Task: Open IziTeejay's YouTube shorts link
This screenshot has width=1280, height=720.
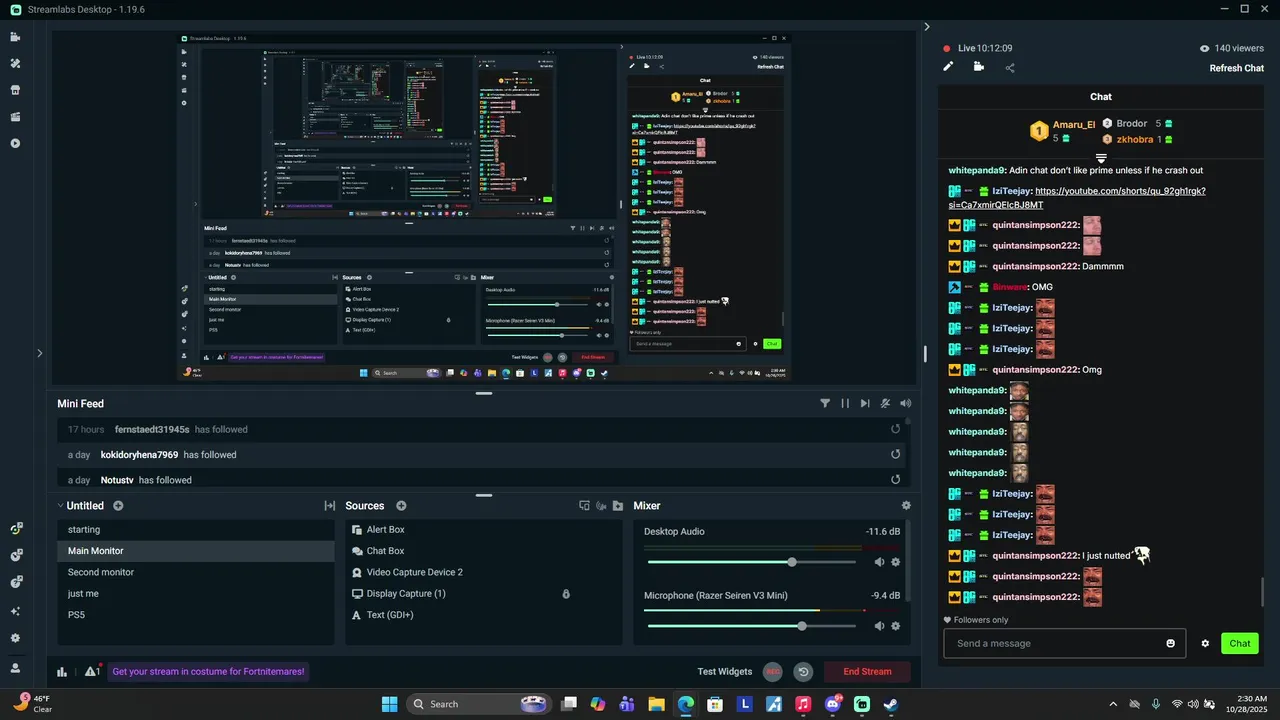Action: coord(1077,198)
